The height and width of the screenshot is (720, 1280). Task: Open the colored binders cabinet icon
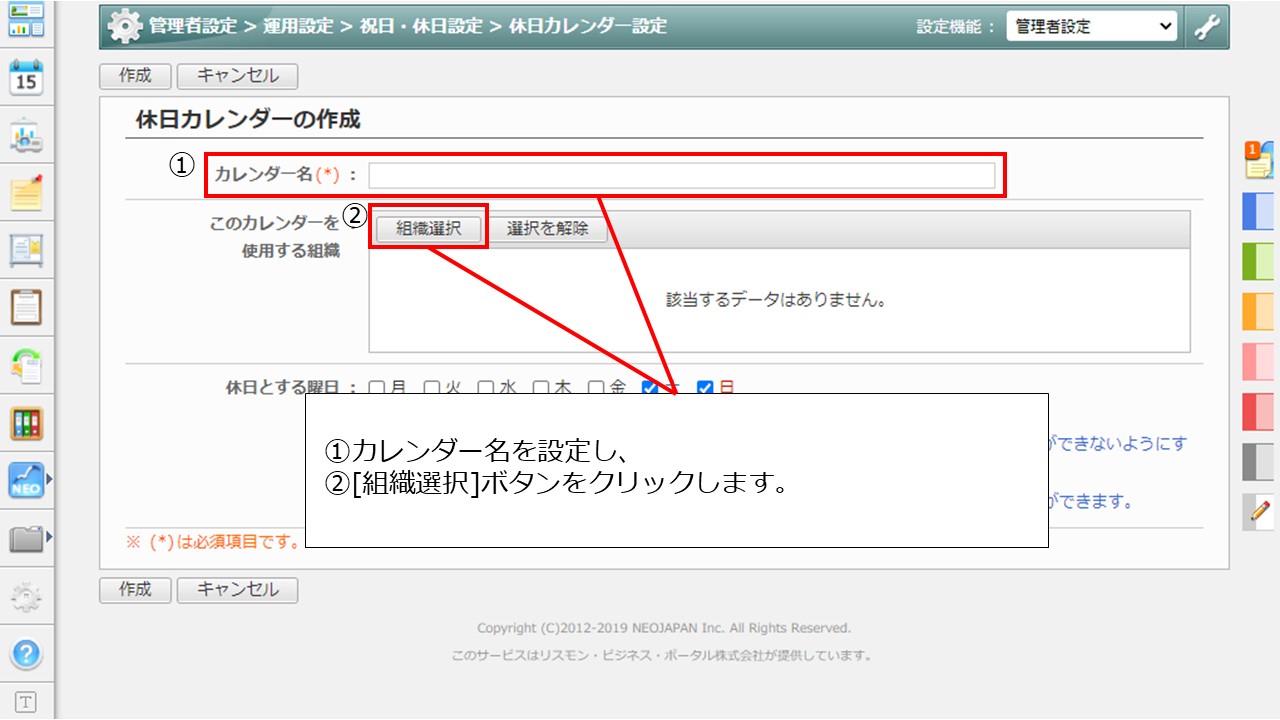click(x=26, y=423)
